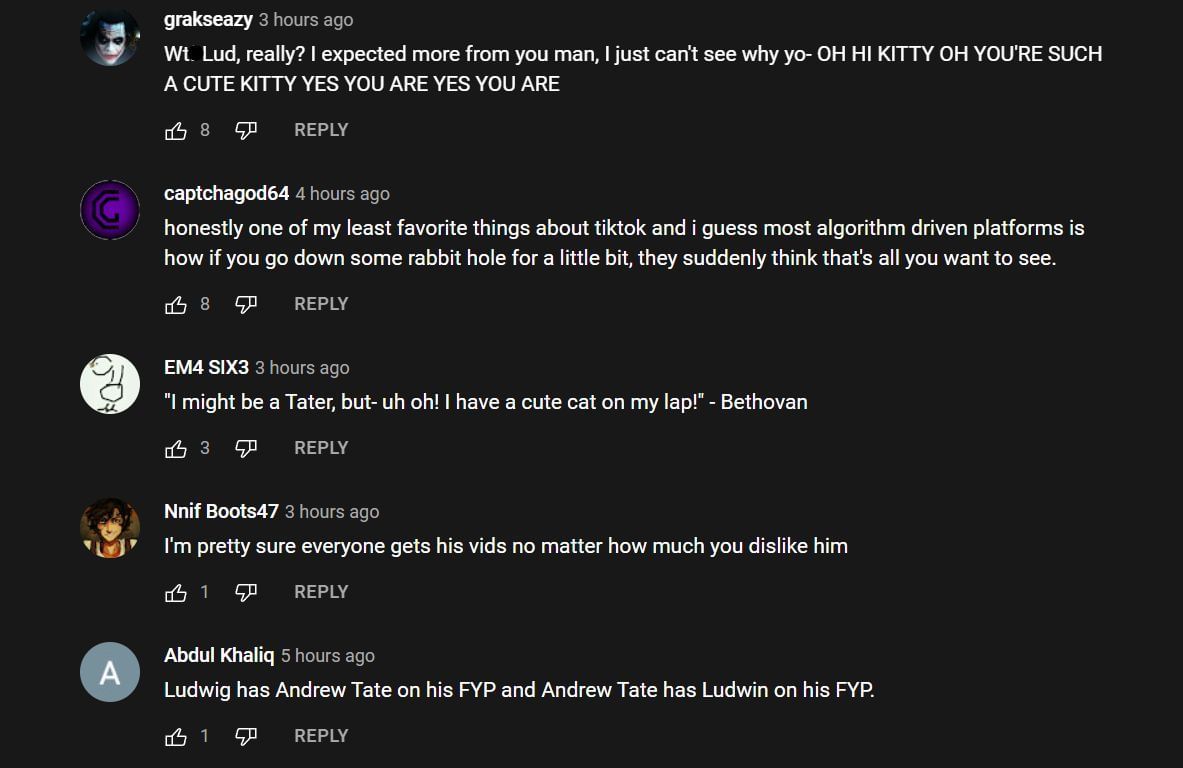The width and height of the screenshot is (1183, 768).
Task: Dislike captchagod64's comment
Action: (x=246, y=304)
